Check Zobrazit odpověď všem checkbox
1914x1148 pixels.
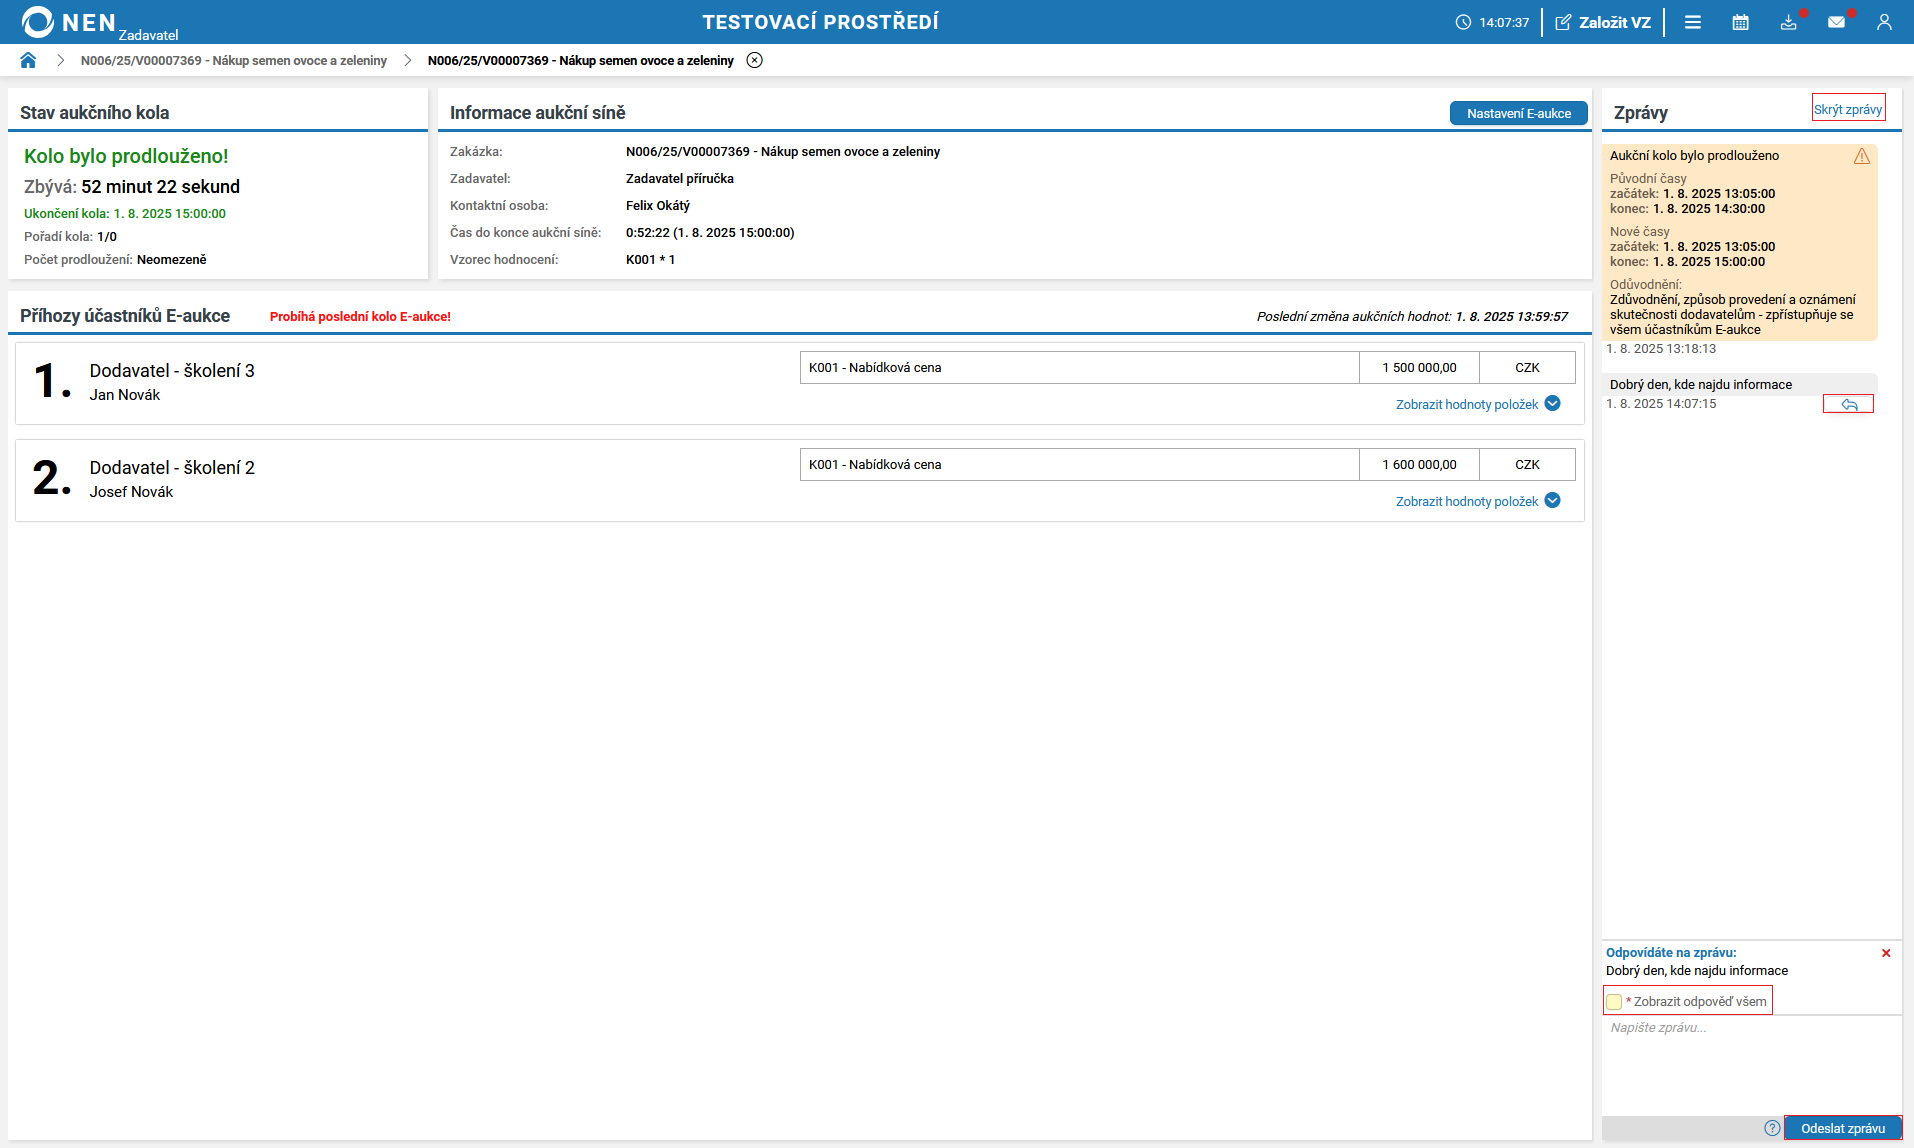[x=1614, y=1002]
